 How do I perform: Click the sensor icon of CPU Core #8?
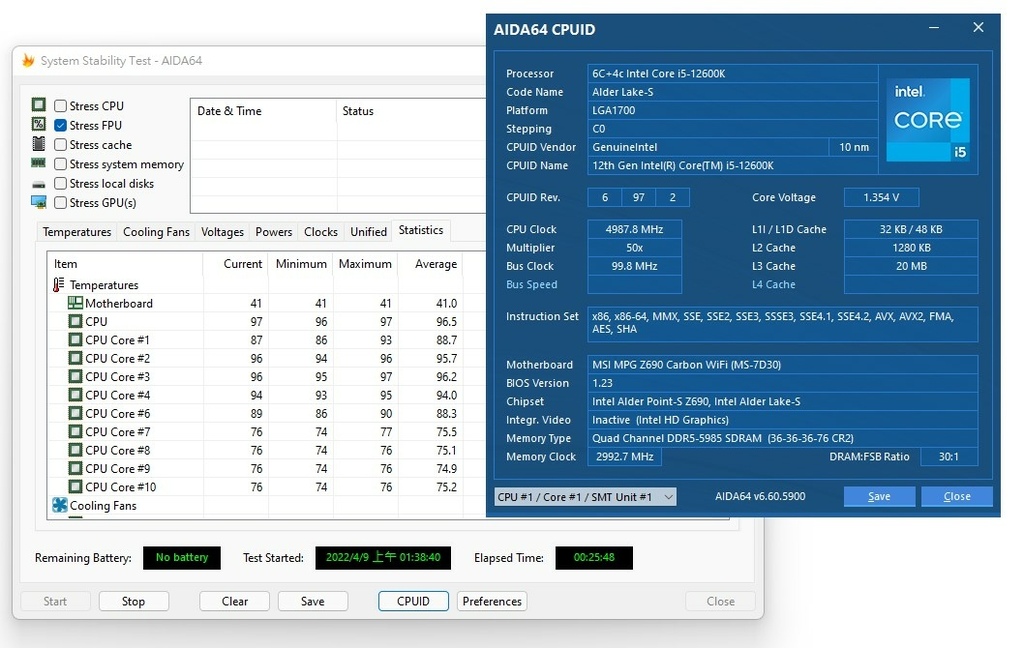pyautogui.click(x=75, y=449)
